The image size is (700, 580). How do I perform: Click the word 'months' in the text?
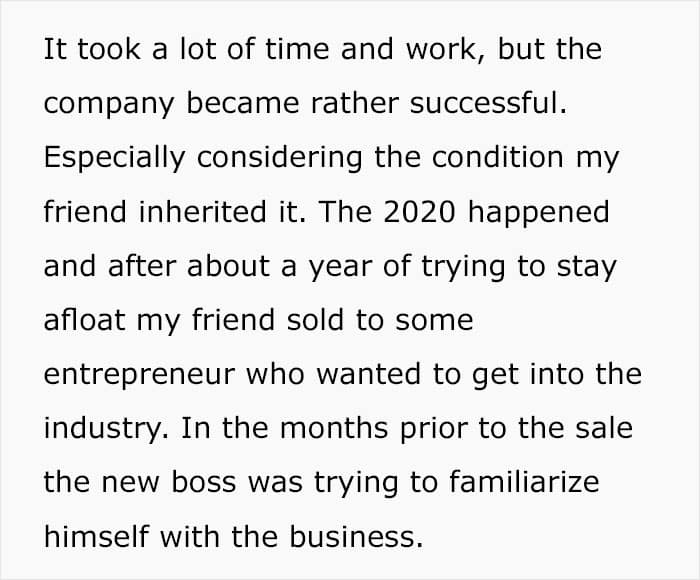click(334, 428)
